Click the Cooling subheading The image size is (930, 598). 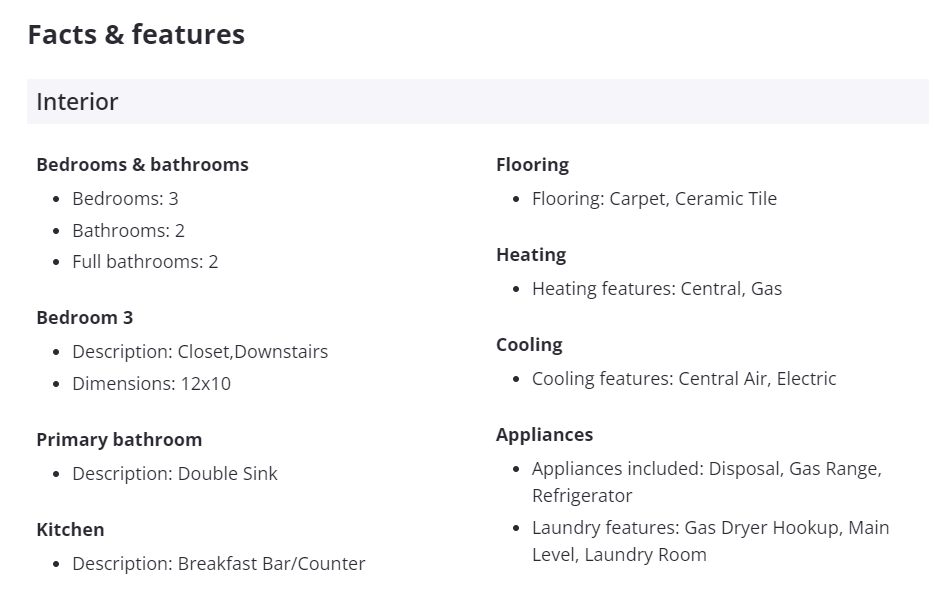click(529, 345)
